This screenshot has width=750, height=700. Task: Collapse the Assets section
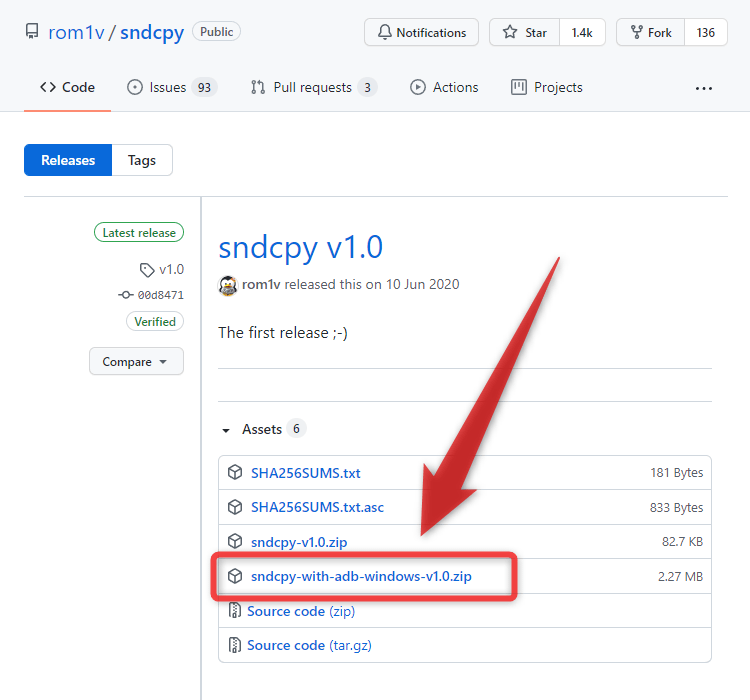click(226, 430)
